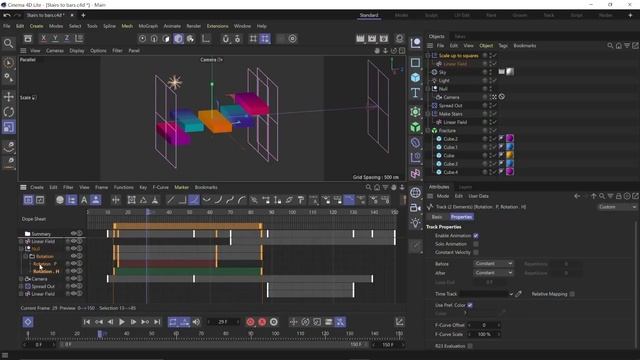Viewport: 640px width, 360px height.
Task: Open the Custom mode dropdown in Attributes
Action: coord(617,207)
